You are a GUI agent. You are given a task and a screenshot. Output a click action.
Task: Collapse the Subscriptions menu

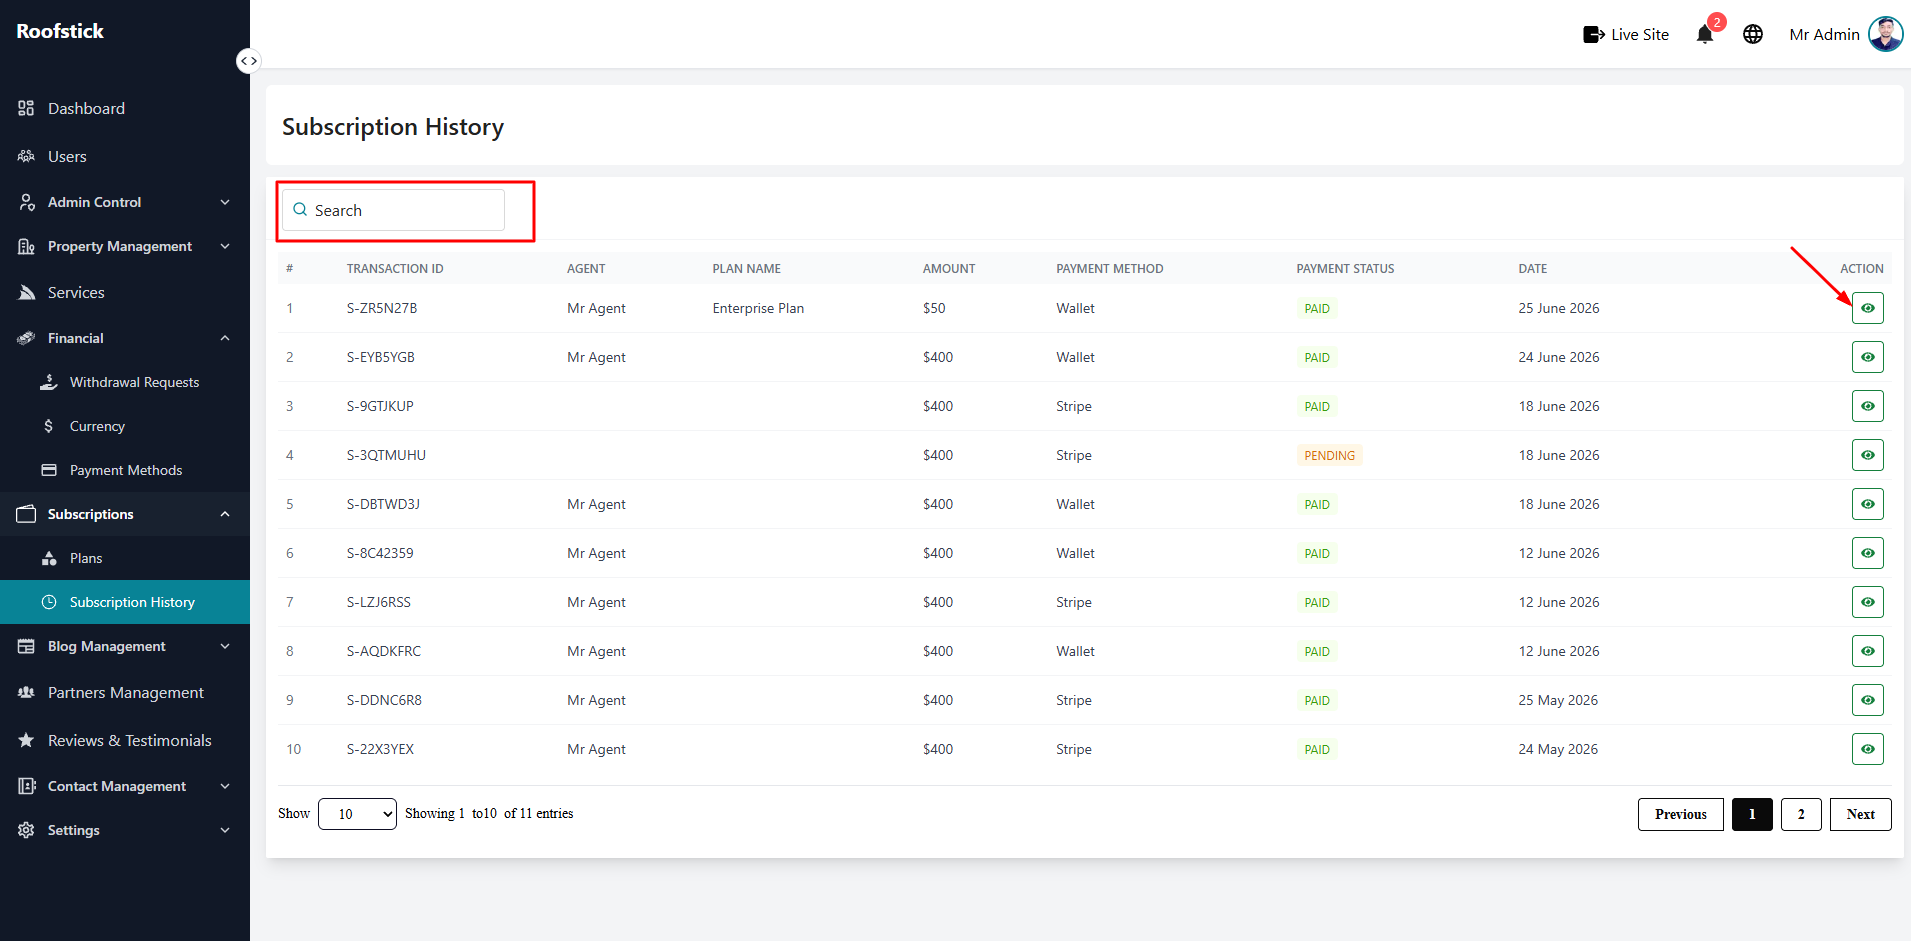click(x=125, y=514)
